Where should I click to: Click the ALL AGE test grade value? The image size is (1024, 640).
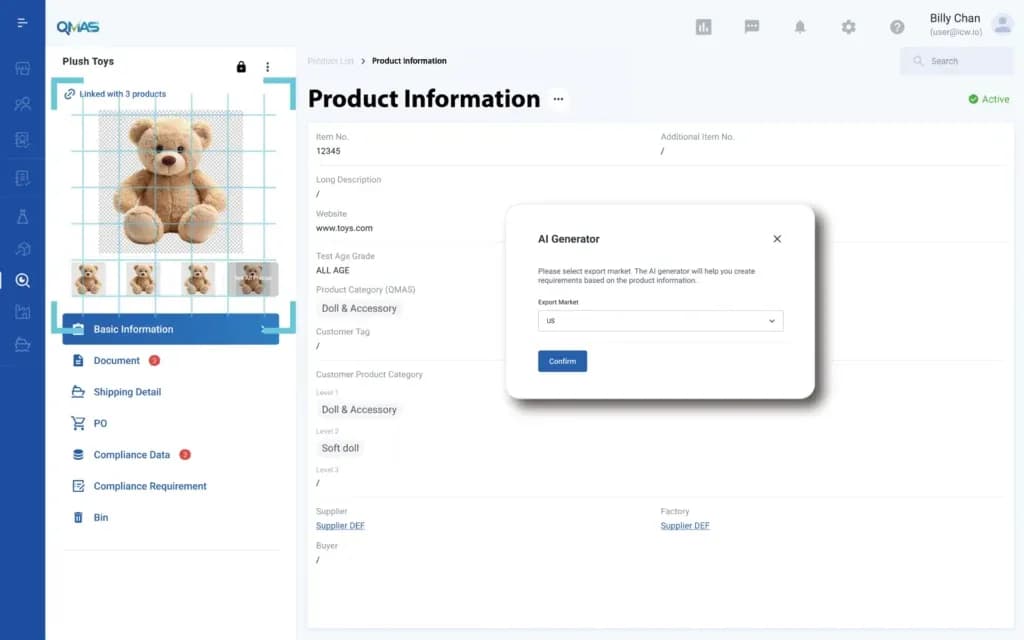333,270
